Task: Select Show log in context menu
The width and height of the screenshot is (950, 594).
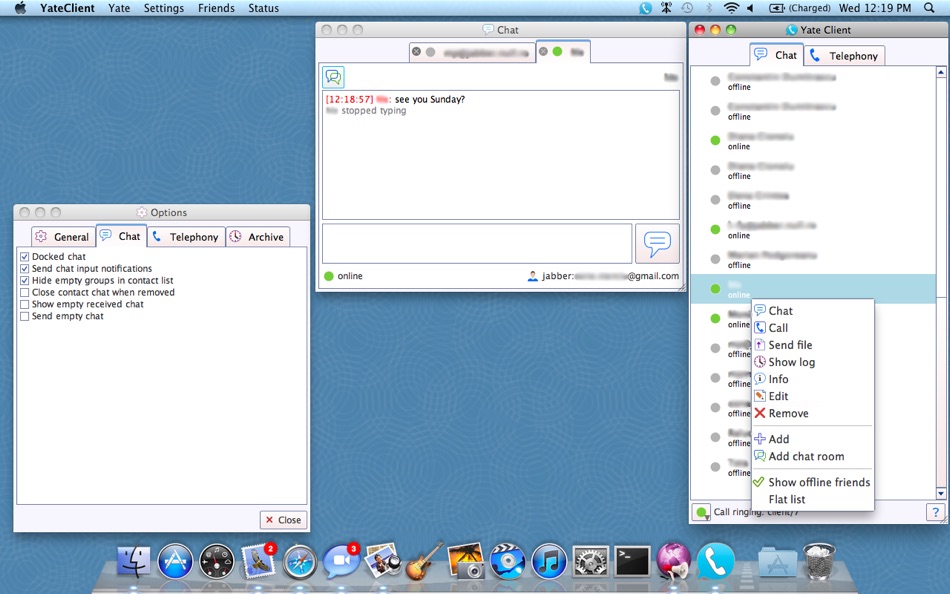Action: pos(812,362)
